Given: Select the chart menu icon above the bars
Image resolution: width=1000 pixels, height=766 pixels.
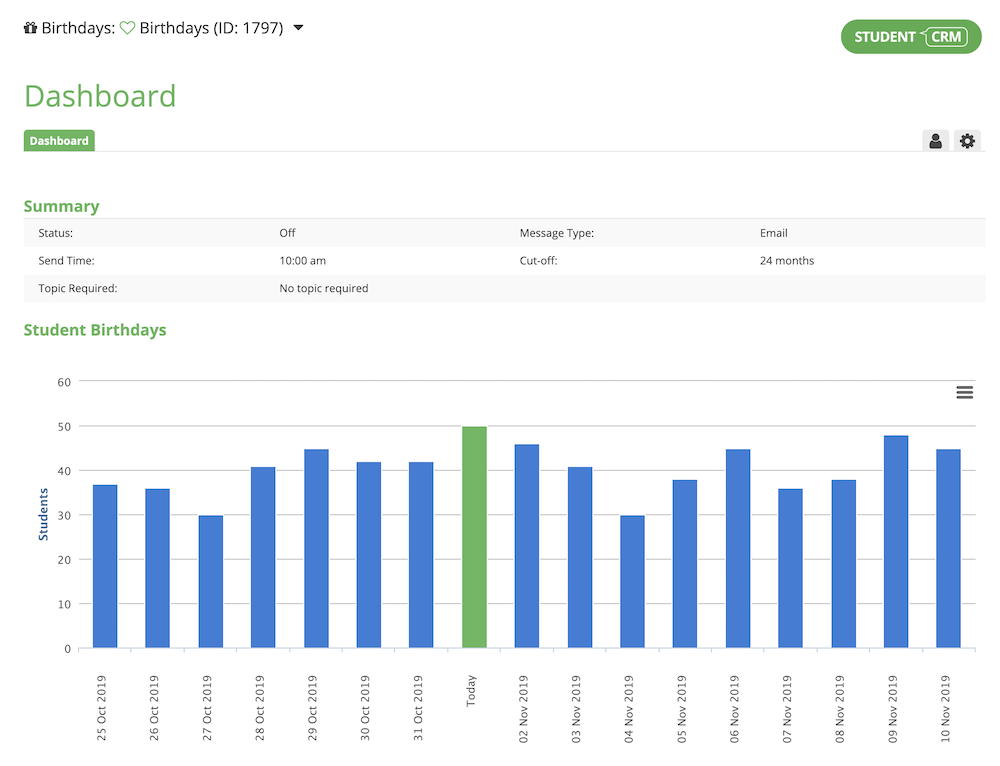Looking at the screenshot, I should (x=964, y=392).
